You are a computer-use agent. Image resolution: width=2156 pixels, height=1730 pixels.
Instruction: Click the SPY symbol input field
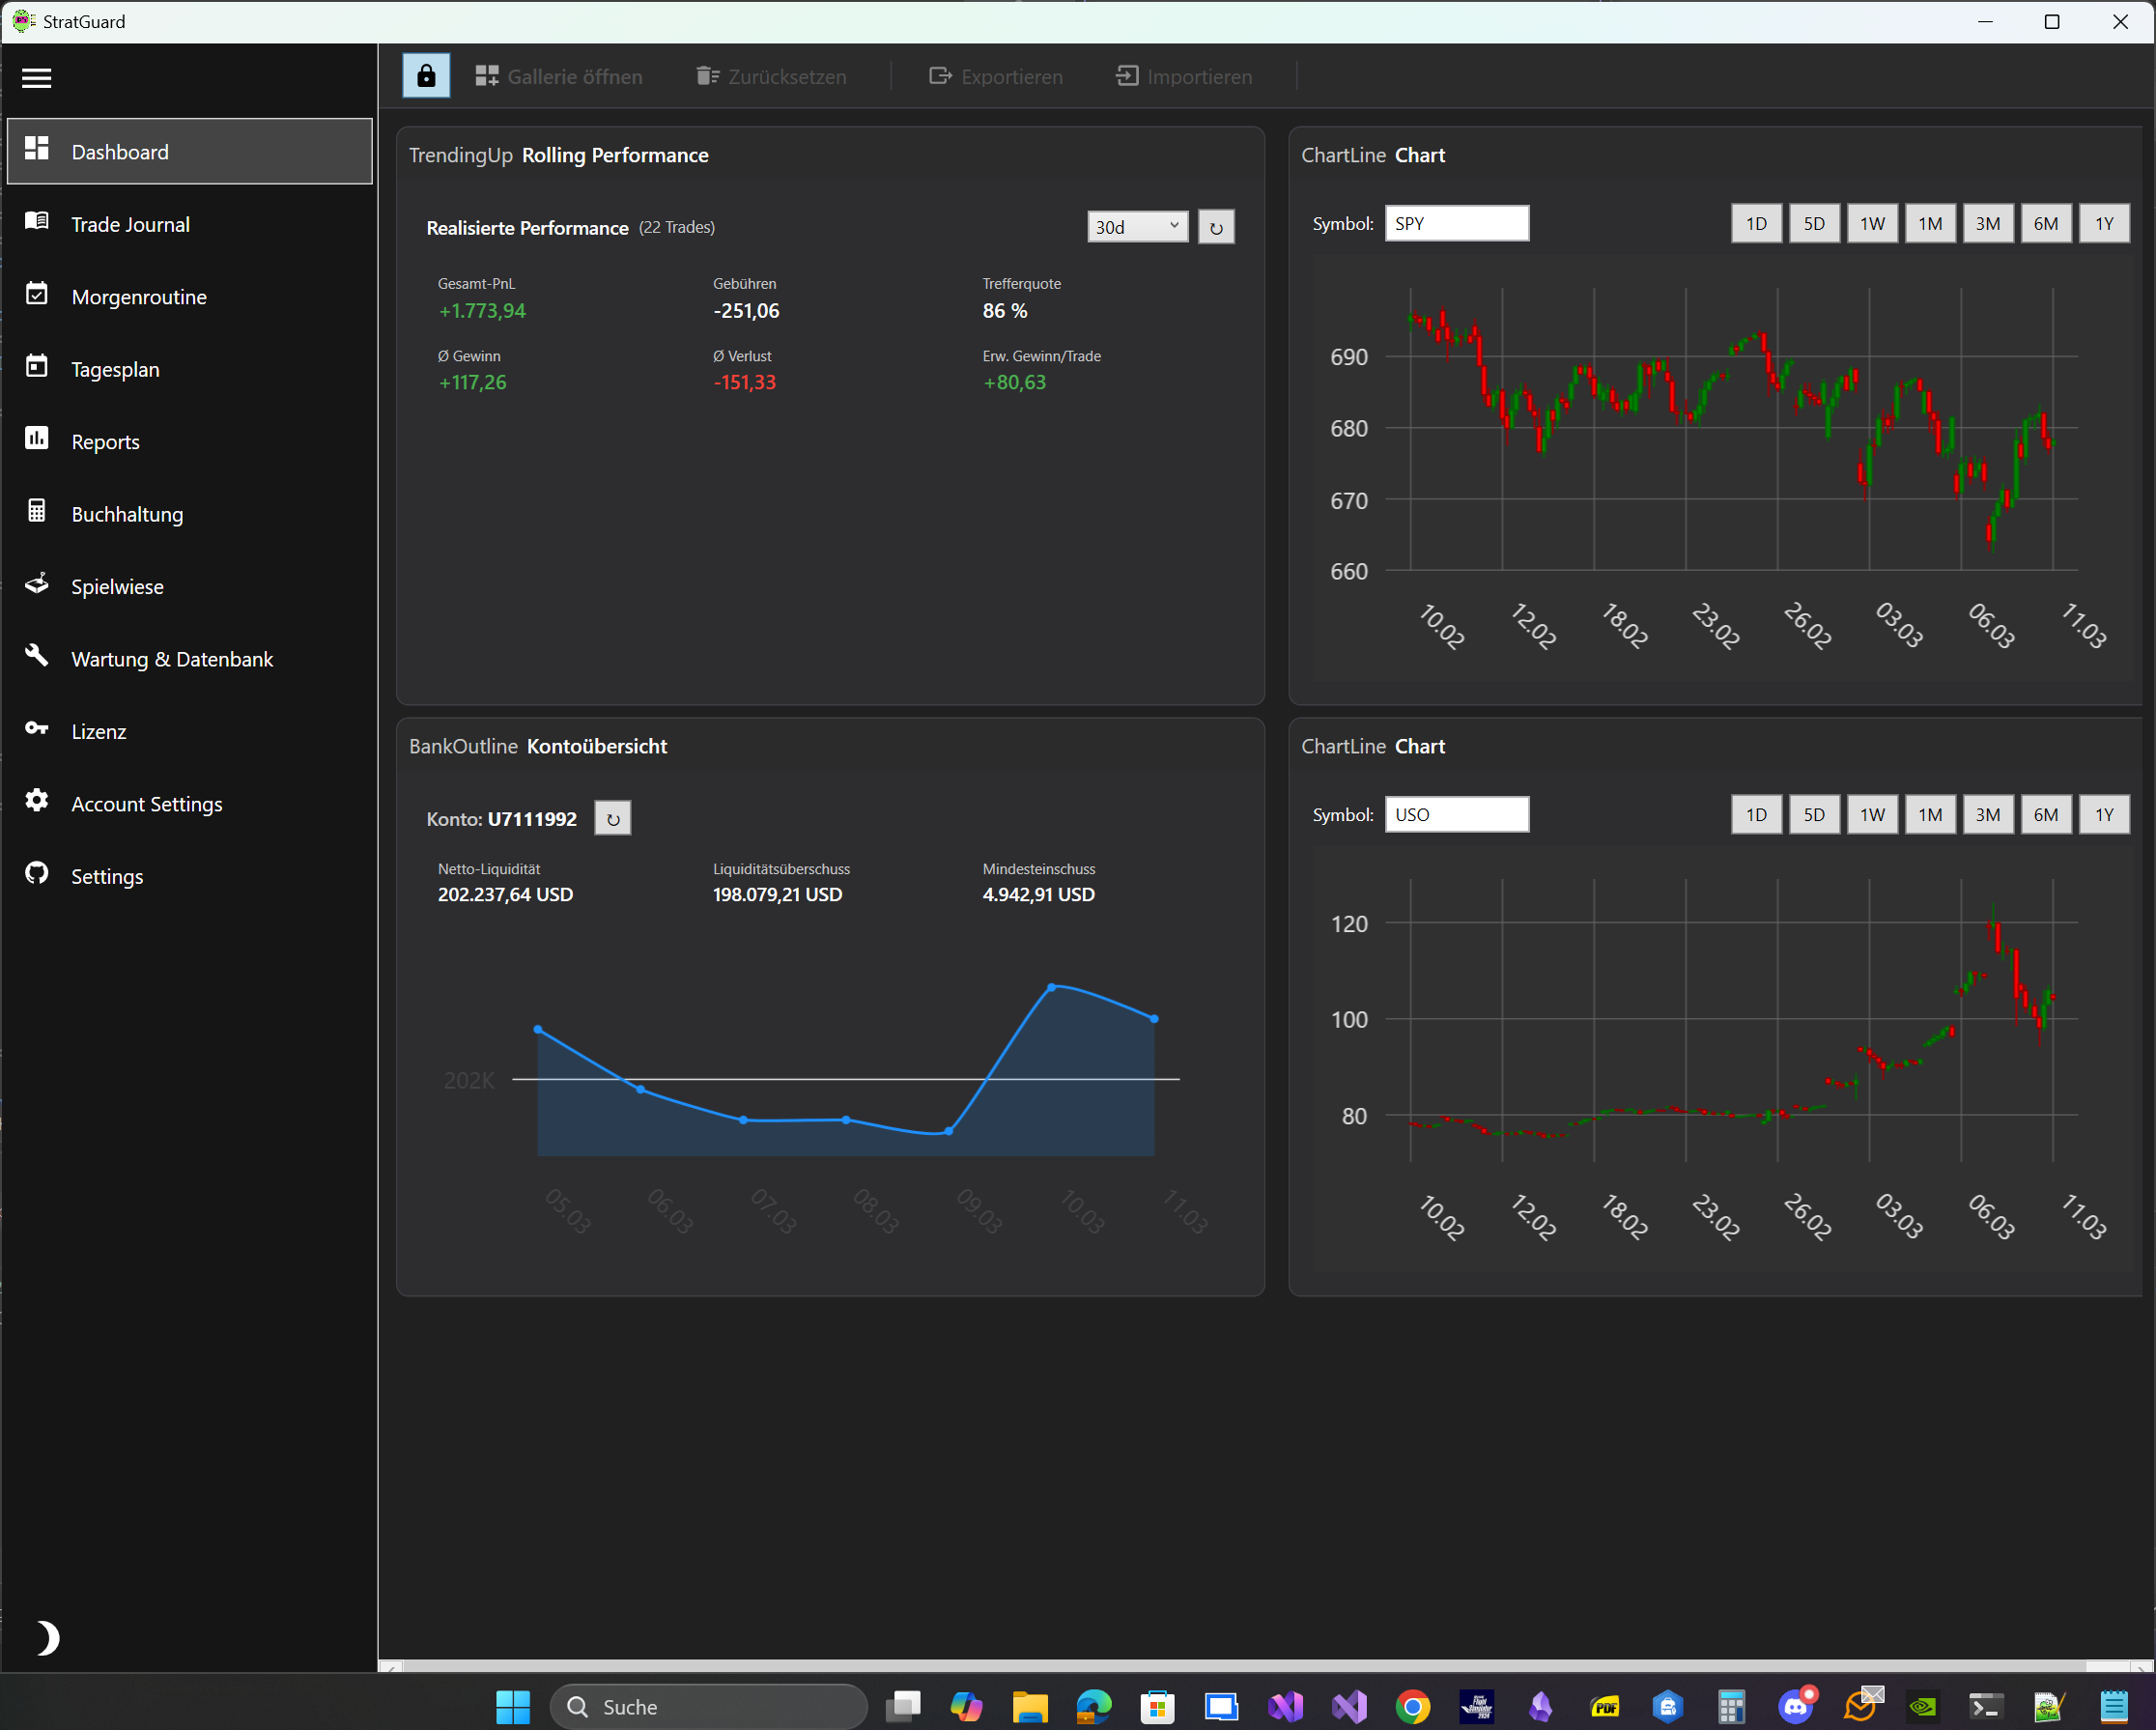point(1456,223)
